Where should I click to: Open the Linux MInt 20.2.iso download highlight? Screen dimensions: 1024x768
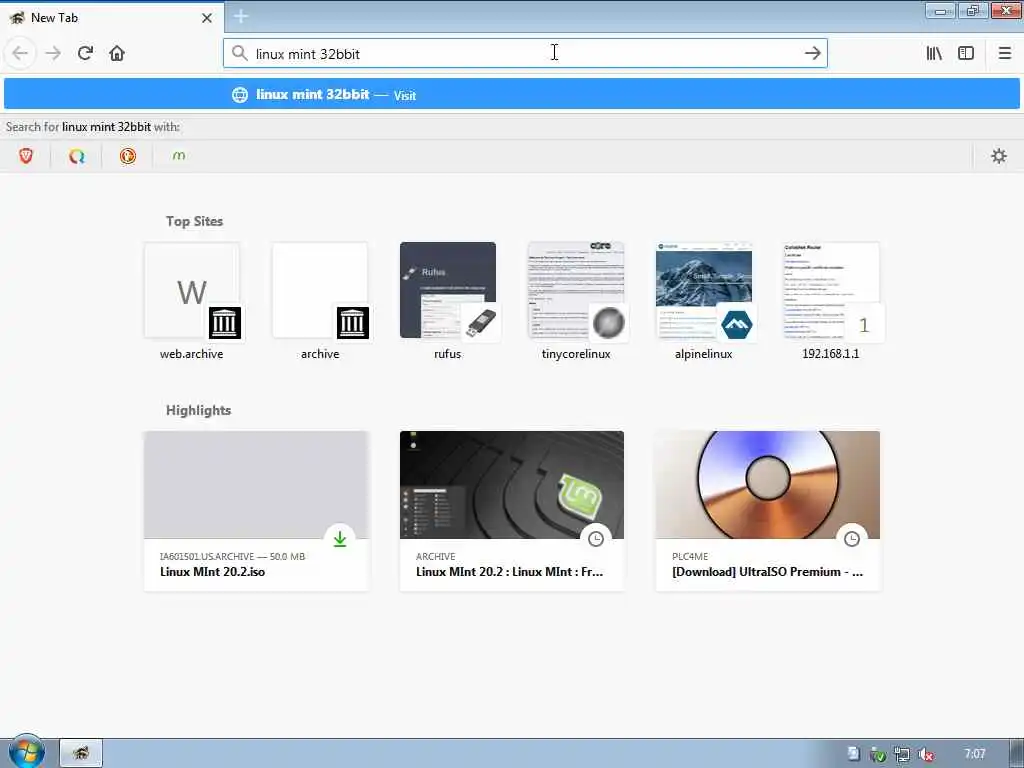256,511
